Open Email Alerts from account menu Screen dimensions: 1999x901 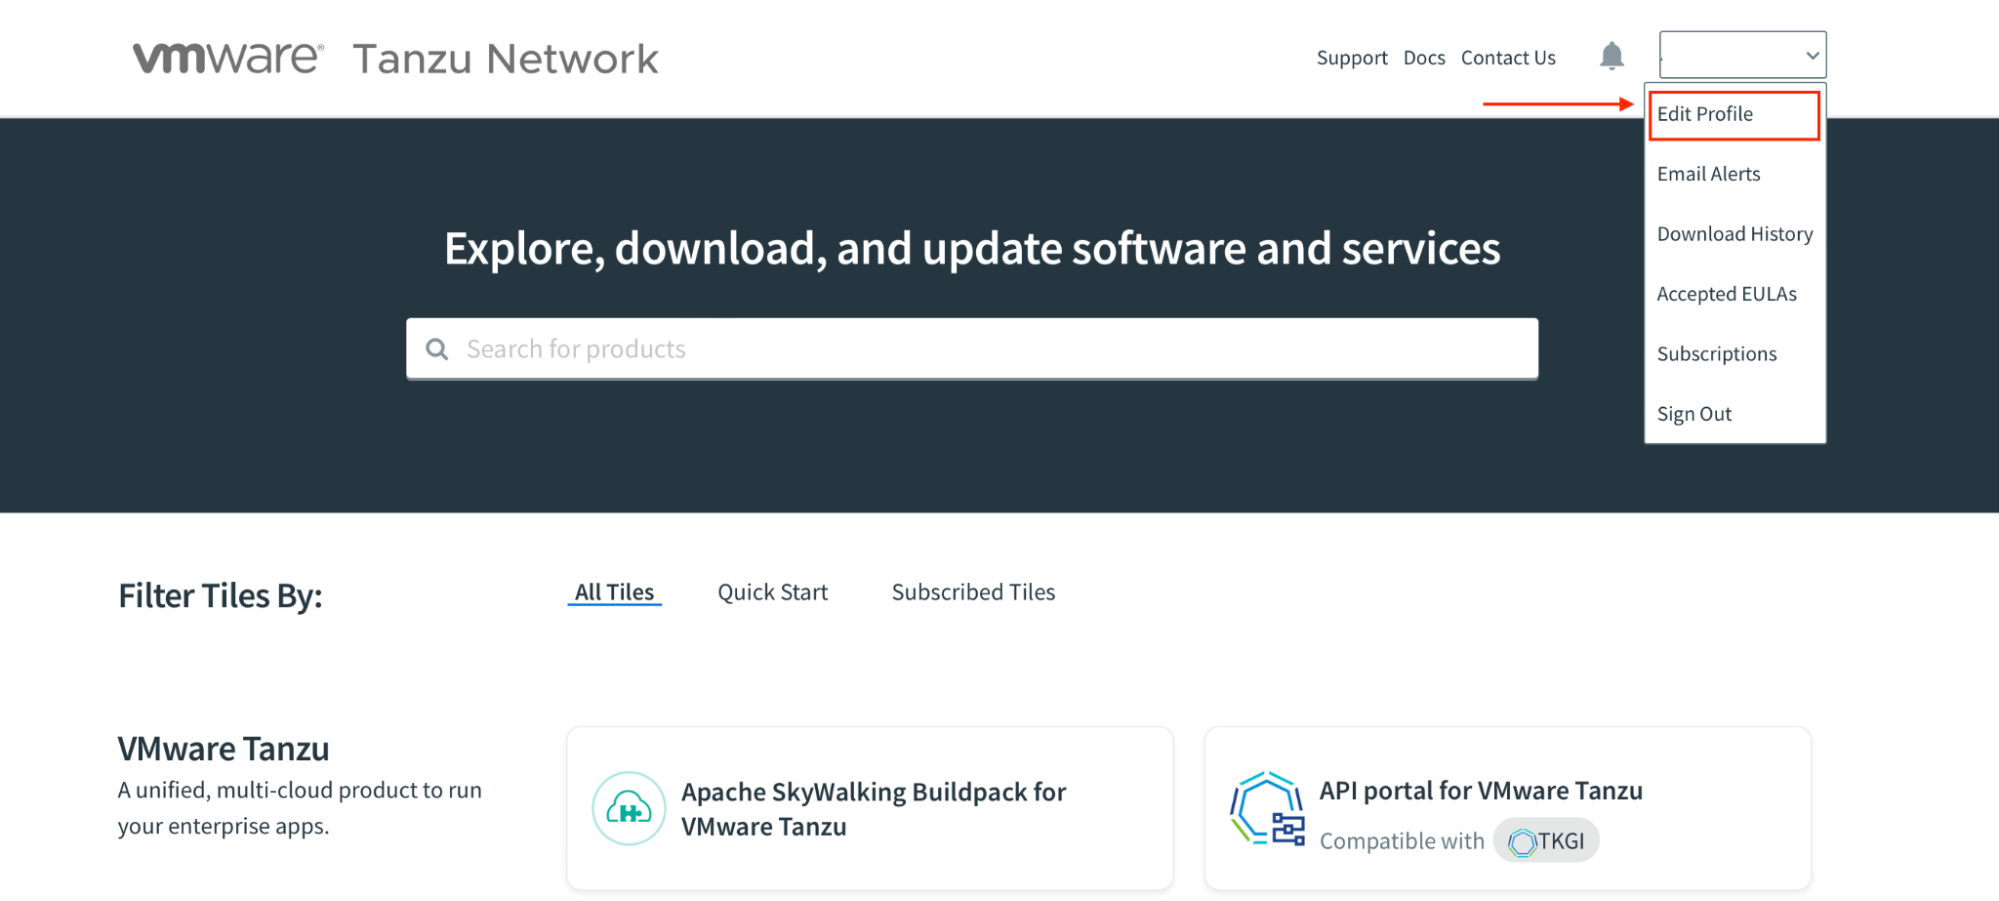pos(1708,174)
